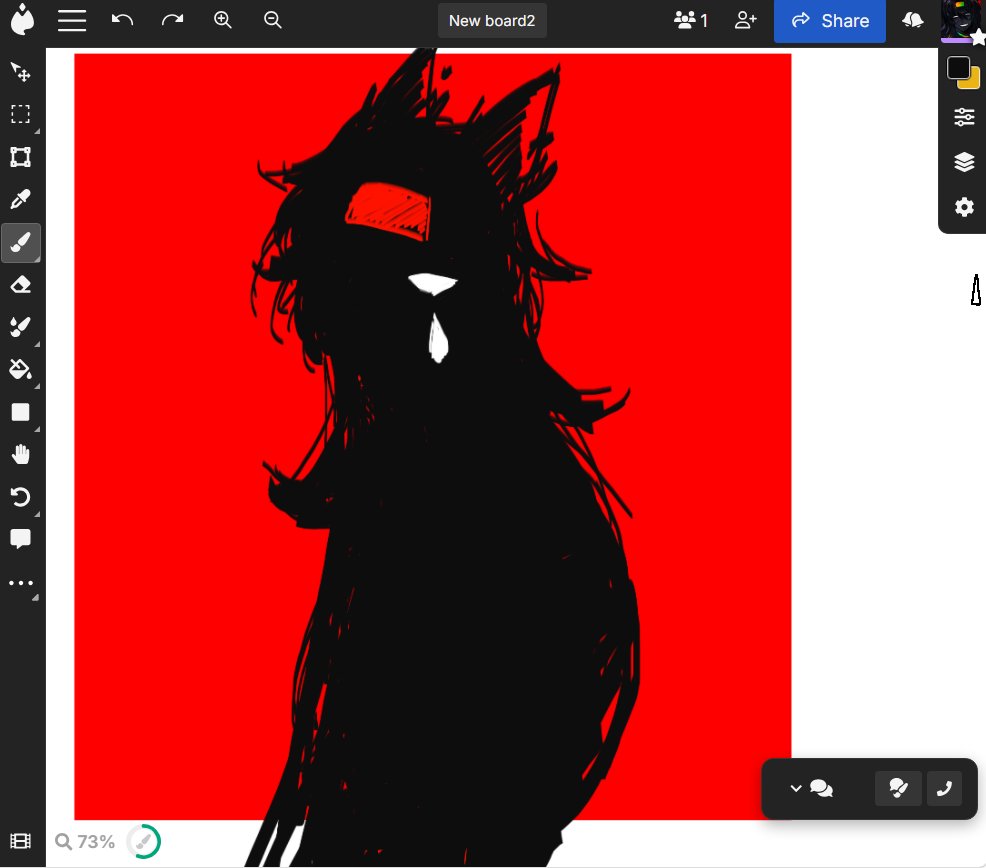The image size is (986, 868).
Task: Redo the last undone action
Action: tap(172, 20)
